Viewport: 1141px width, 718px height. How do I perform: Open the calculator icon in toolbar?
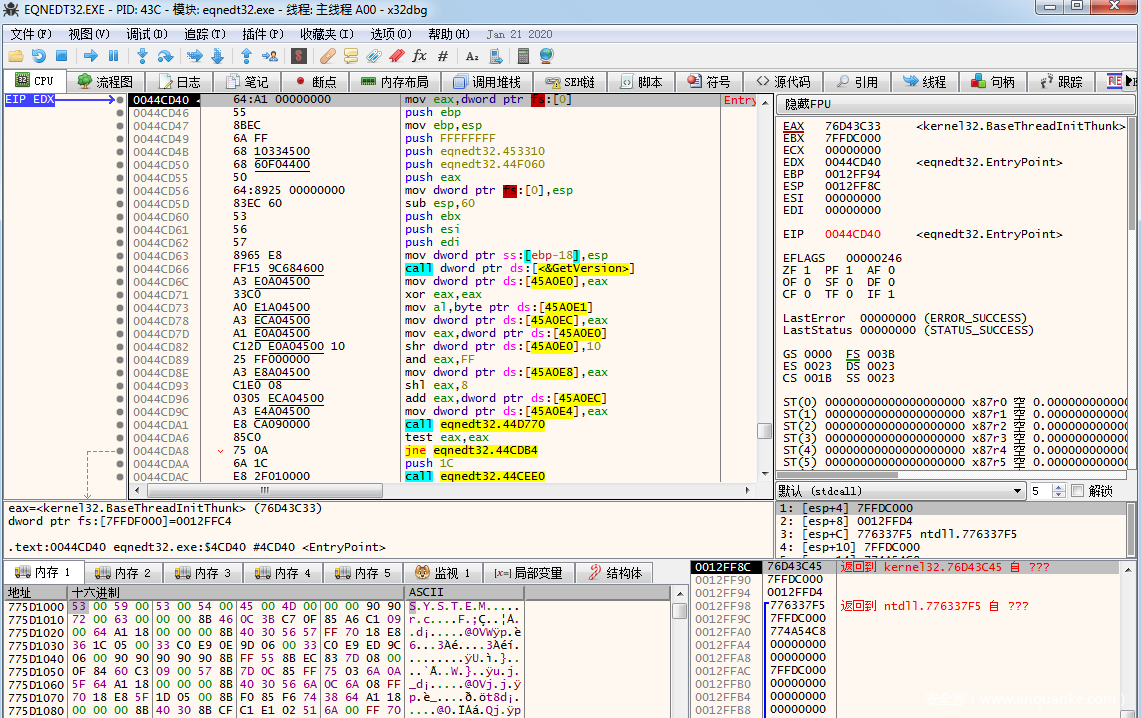[x=523, y=56]
